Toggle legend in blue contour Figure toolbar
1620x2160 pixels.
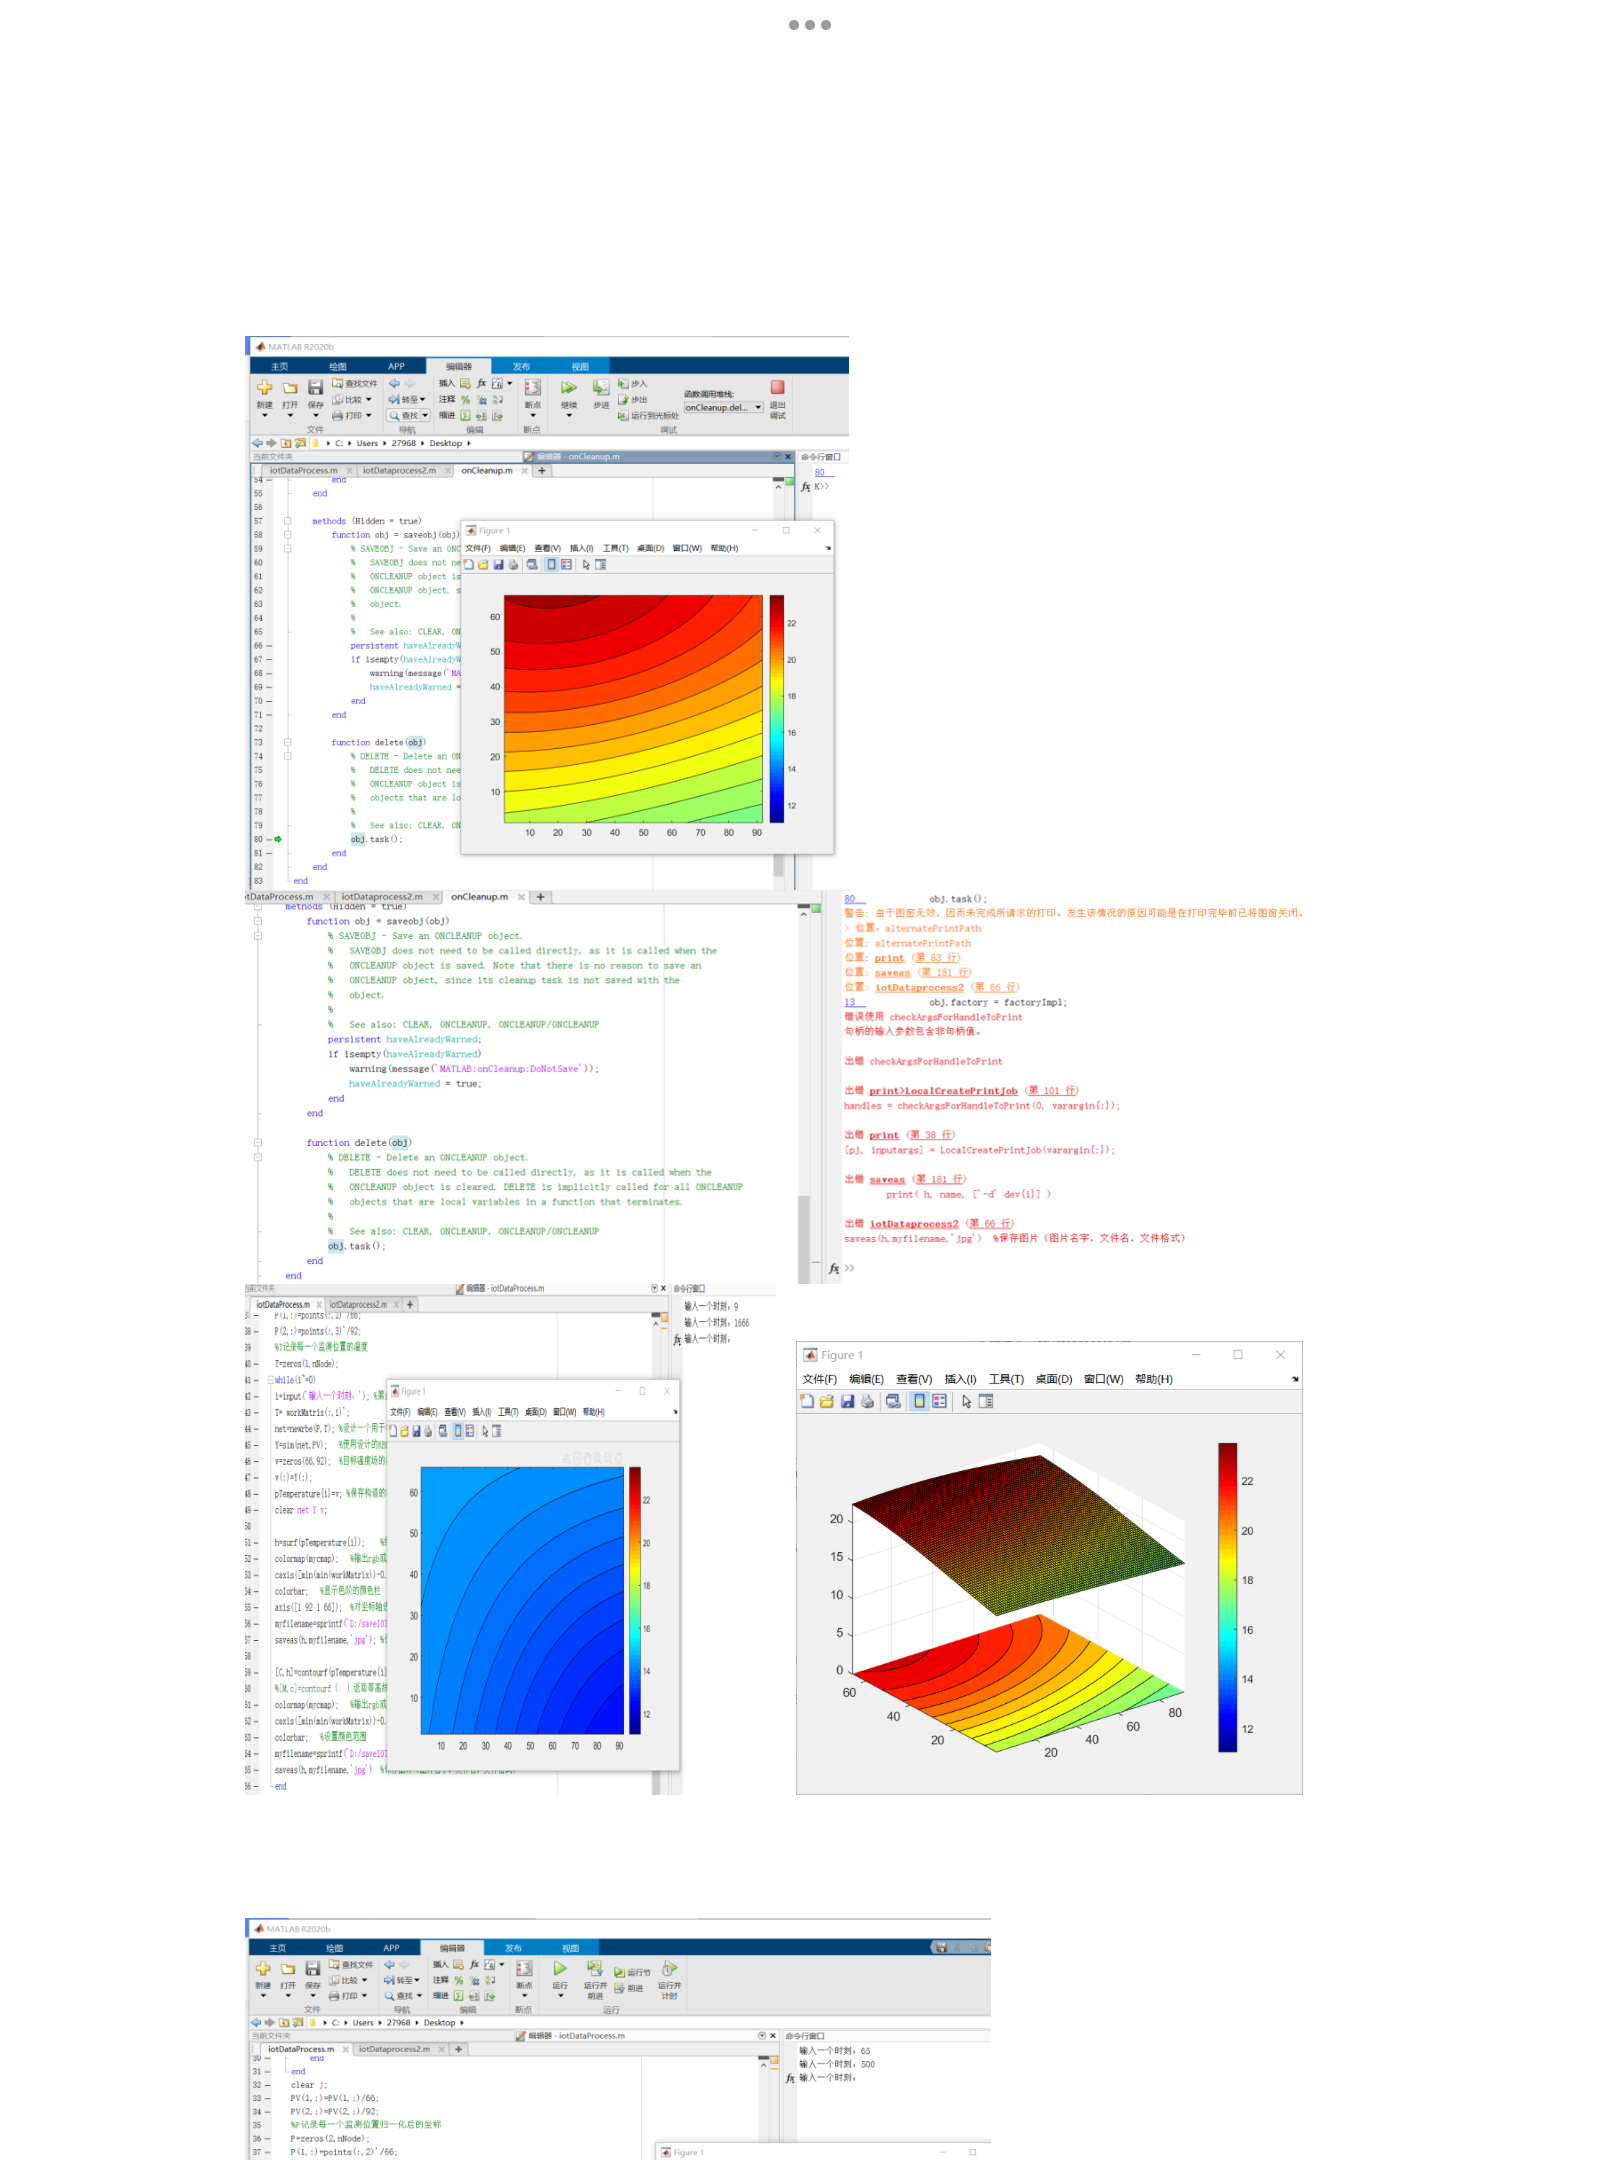click(x=470, y=1431)
